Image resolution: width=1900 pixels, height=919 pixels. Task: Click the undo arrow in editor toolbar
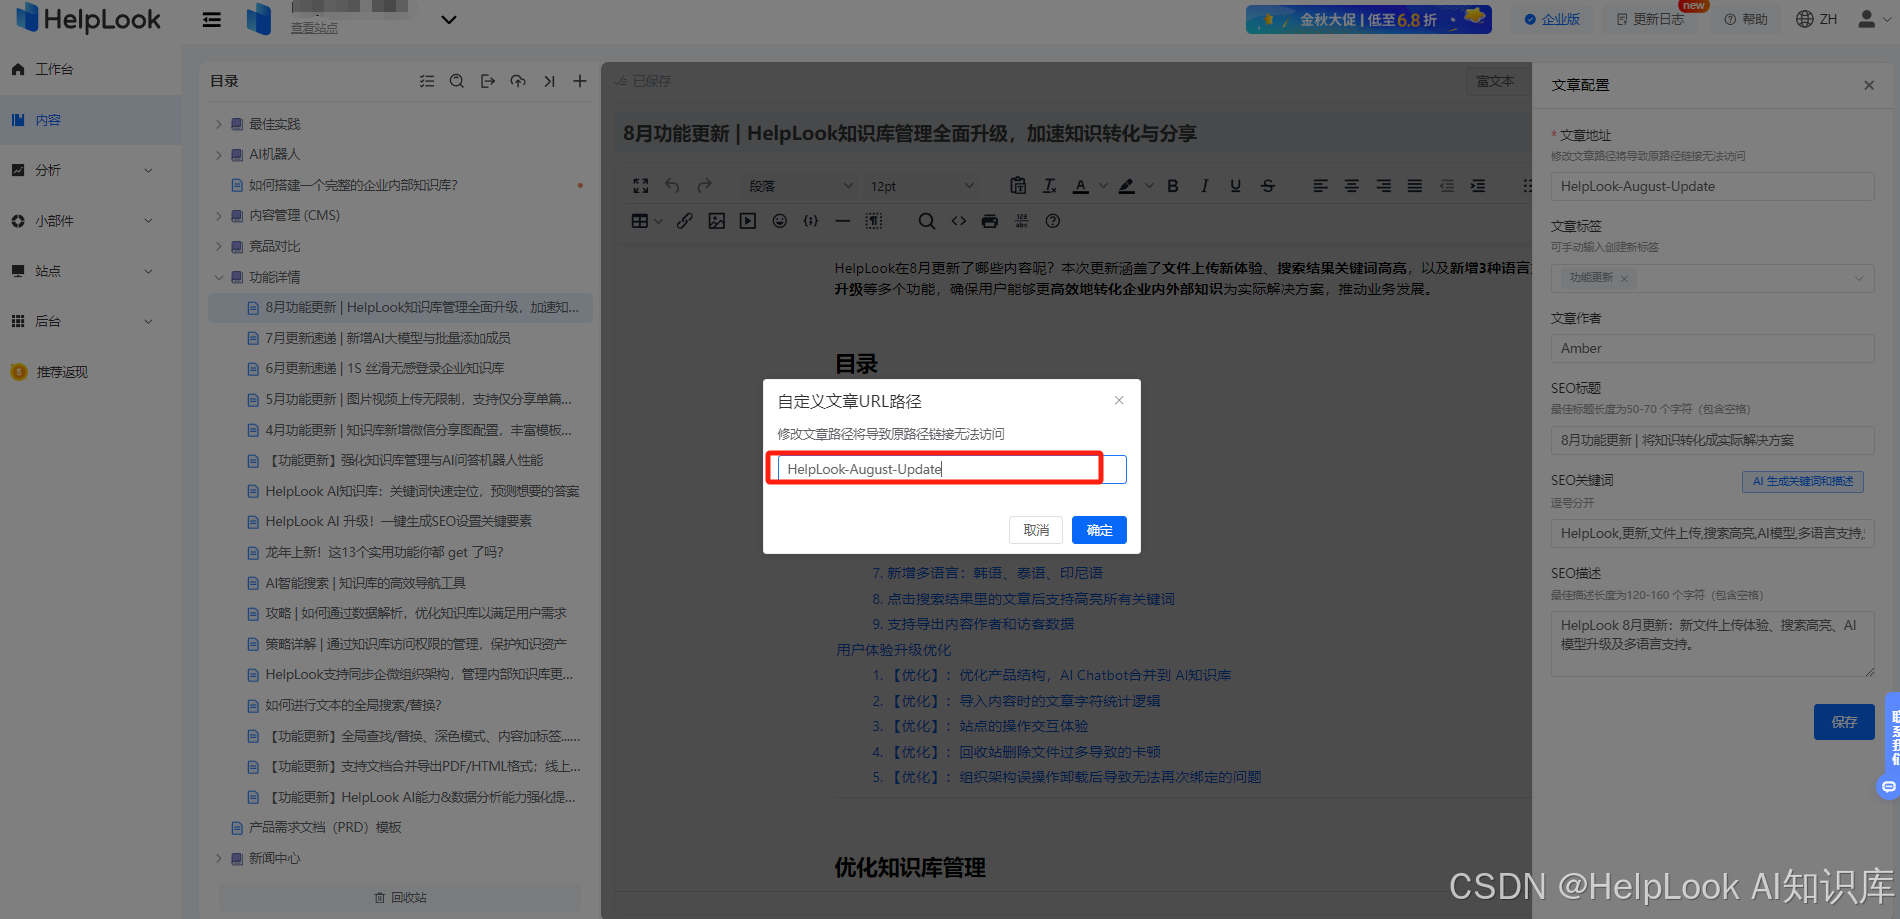click(672, 186)
